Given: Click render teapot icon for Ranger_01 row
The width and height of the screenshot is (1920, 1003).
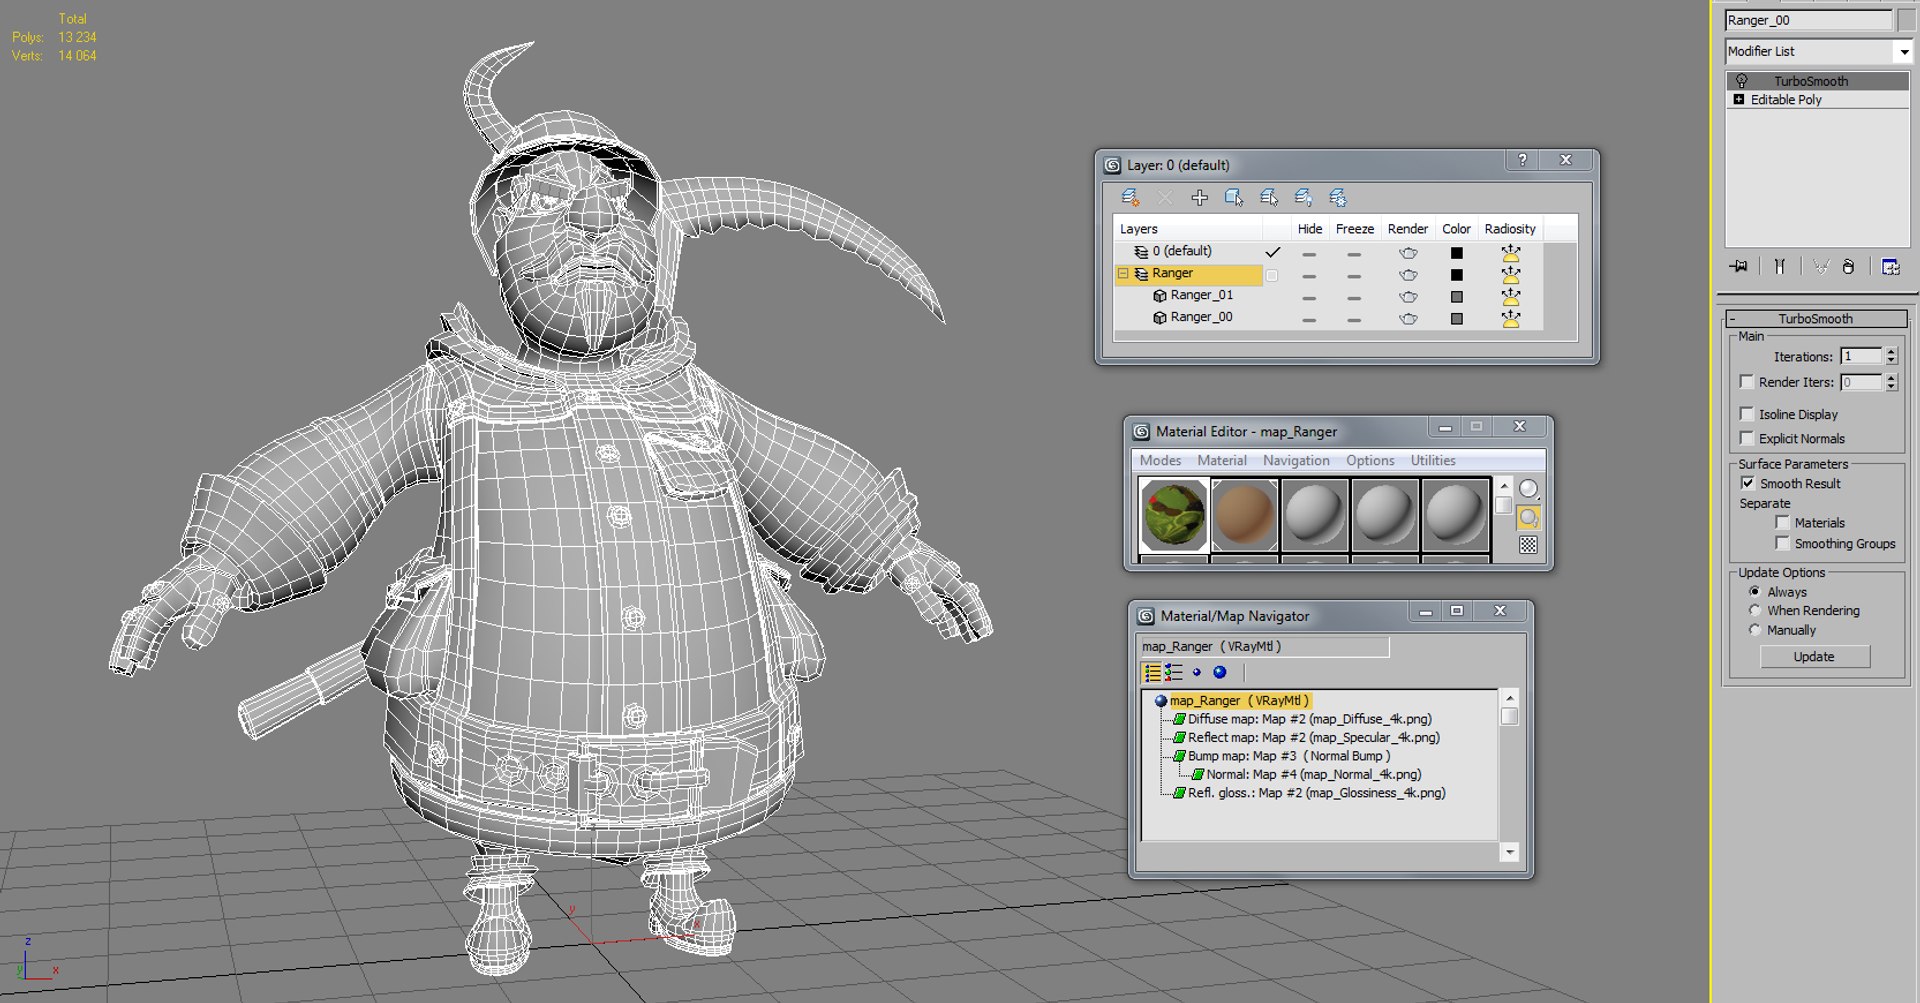Looking at the screenshot, I should pyautogui.click(x=1408, y=296).
